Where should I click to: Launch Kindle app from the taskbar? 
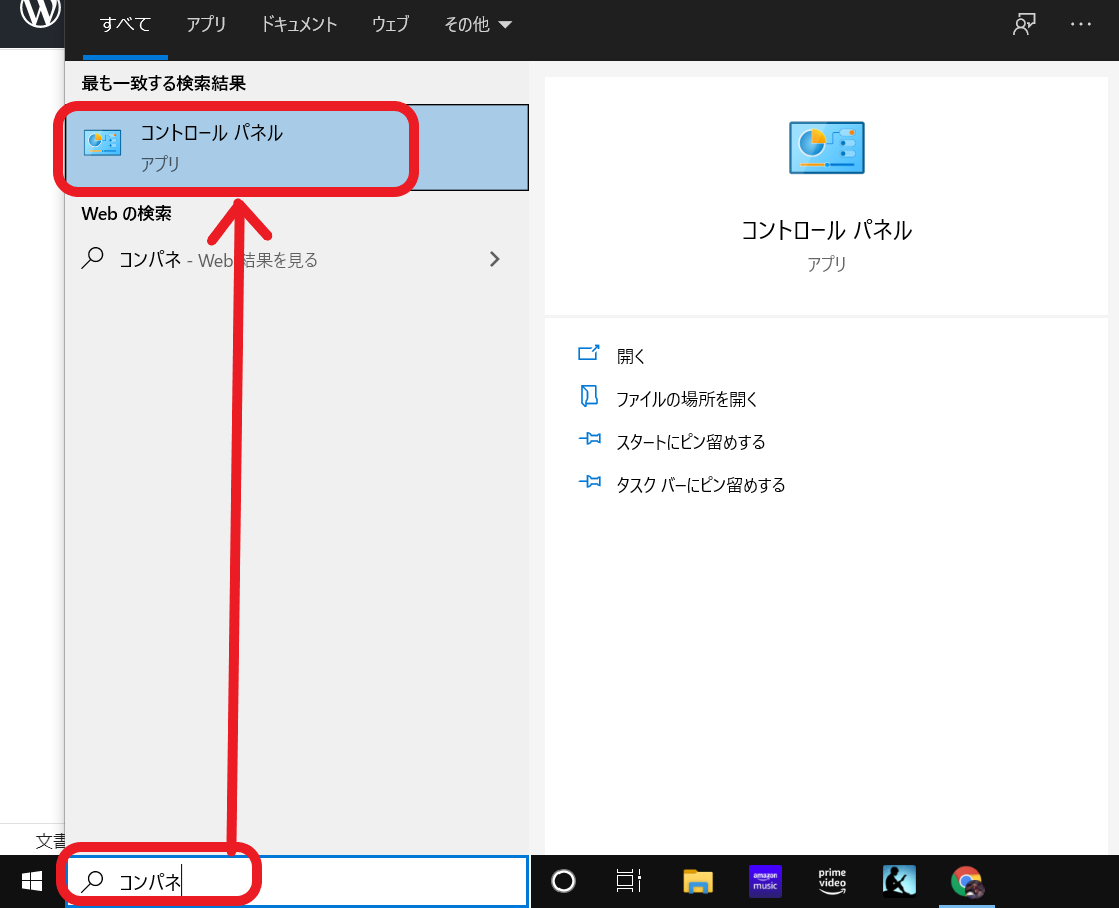(899, 882)
